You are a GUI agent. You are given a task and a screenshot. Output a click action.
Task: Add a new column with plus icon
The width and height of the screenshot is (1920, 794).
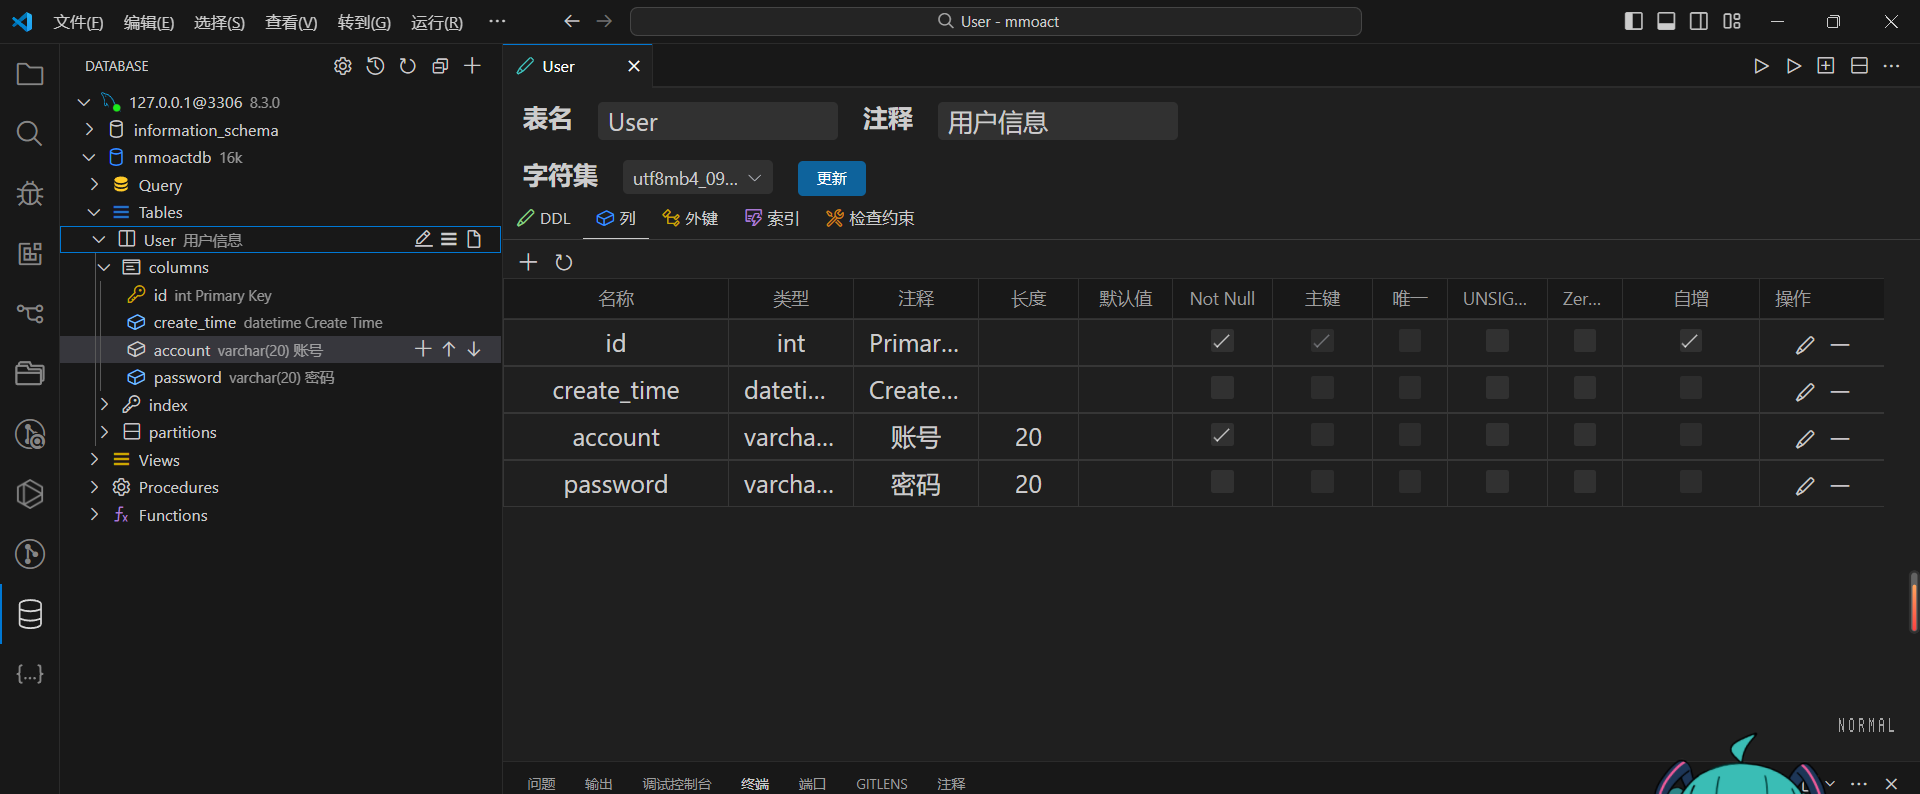tap(528, 262)
